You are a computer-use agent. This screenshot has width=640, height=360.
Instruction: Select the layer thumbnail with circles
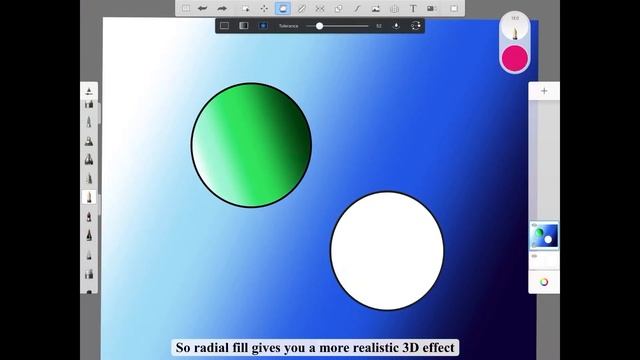pos(544,236)
